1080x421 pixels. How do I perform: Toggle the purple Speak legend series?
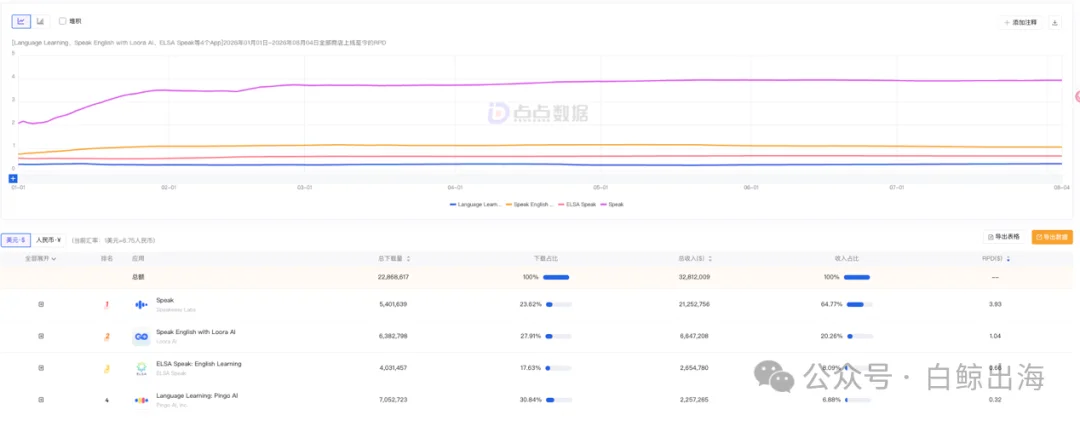click(x=612, y=205)
